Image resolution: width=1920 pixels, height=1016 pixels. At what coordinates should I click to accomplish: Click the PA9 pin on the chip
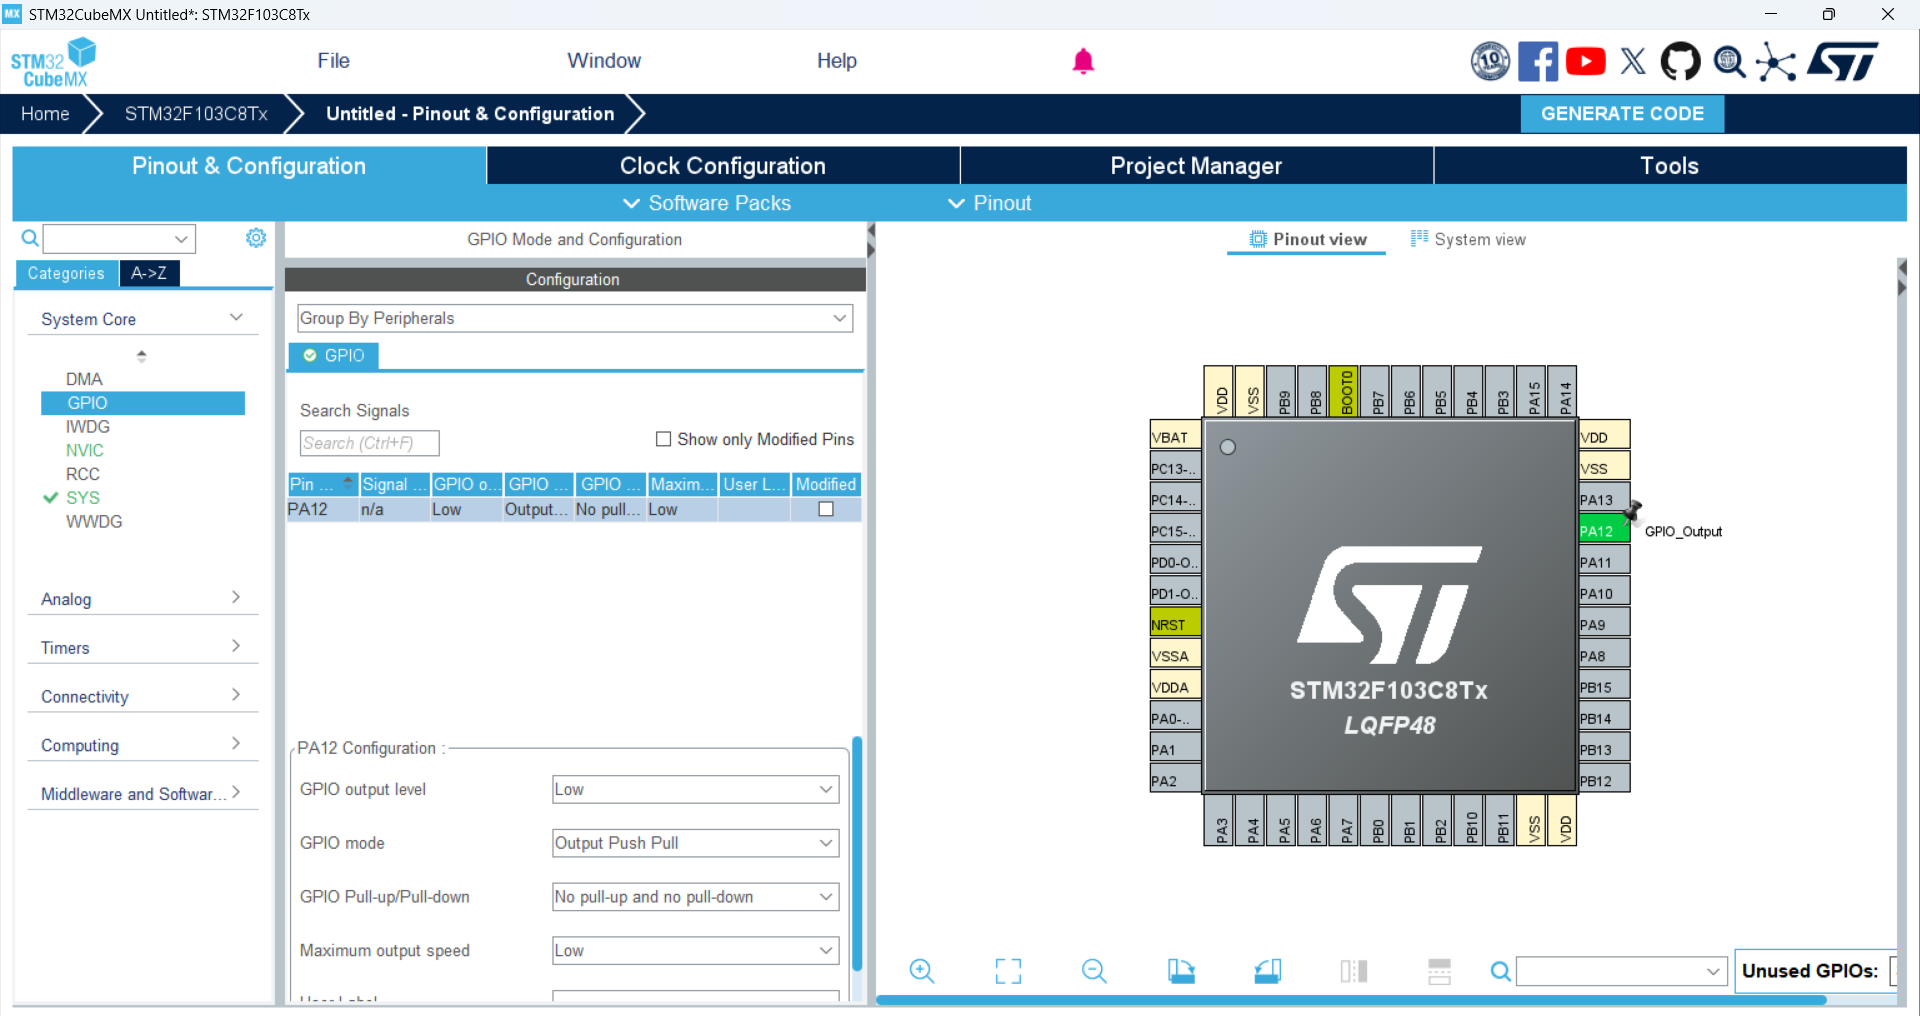click(x=1603, y=624)
